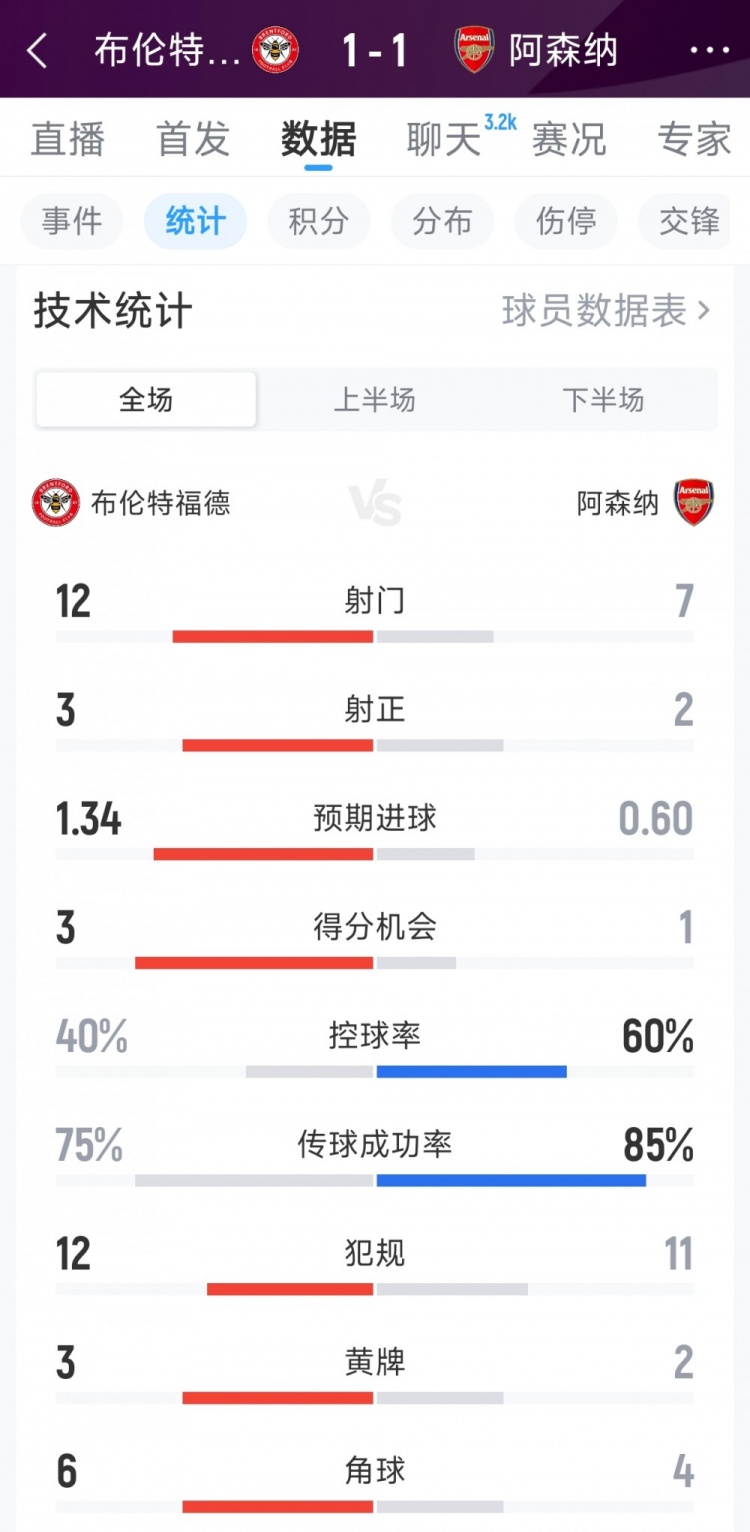This screenshot has height=1532, width=750.
Task: Tap the arrow next to 球员数据表
Action: 702,312
